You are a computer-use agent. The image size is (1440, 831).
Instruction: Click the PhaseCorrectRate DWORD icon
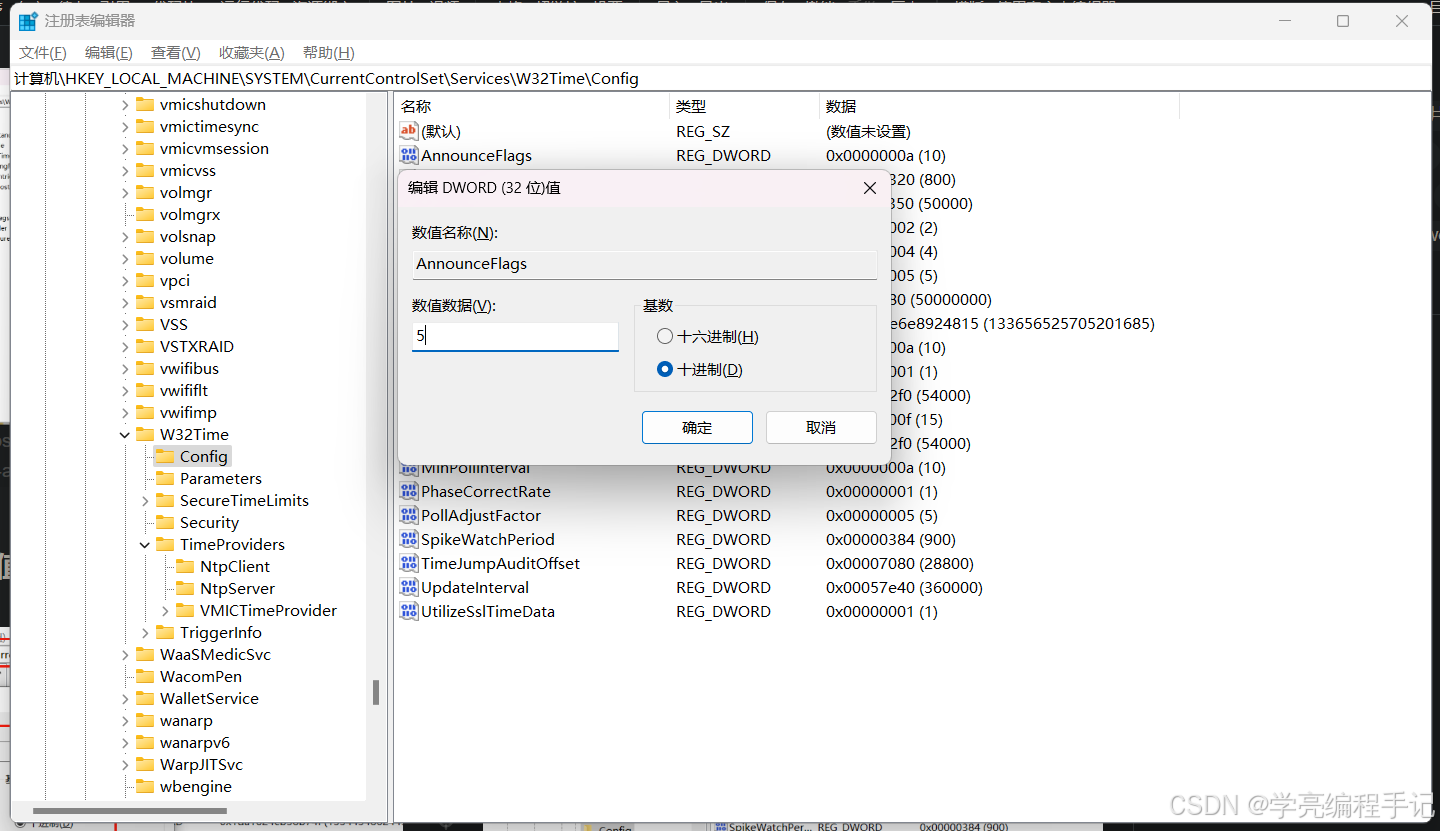(408, 491)
